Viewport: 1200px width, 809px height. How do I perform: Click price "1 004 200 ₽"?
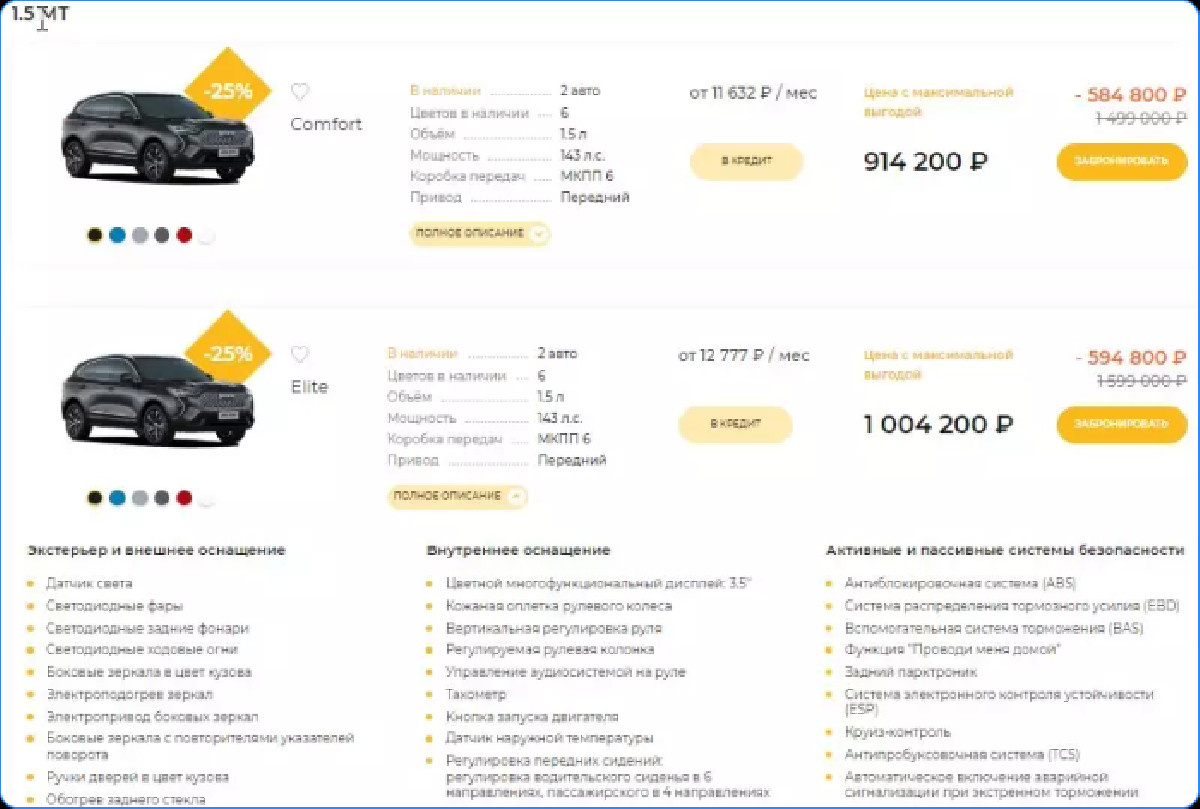pos(938,424)
